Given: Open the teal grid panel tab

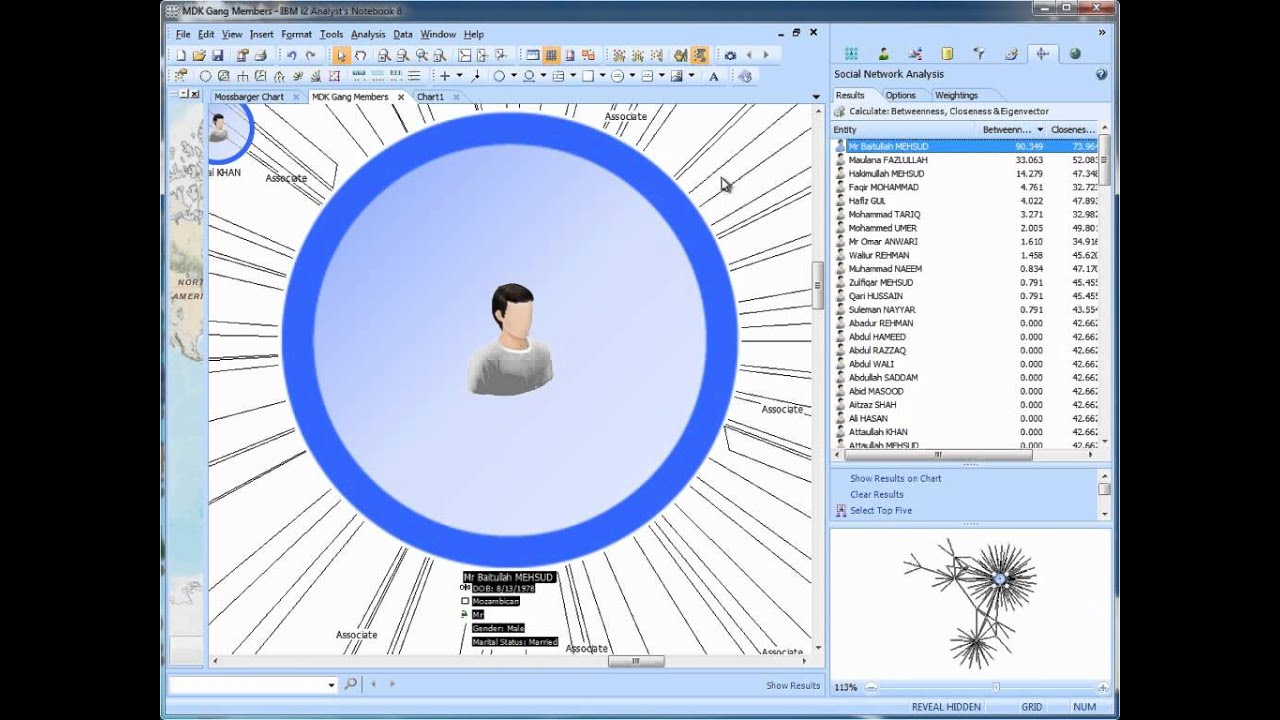Looking at the screenshot, I should 851,54.
